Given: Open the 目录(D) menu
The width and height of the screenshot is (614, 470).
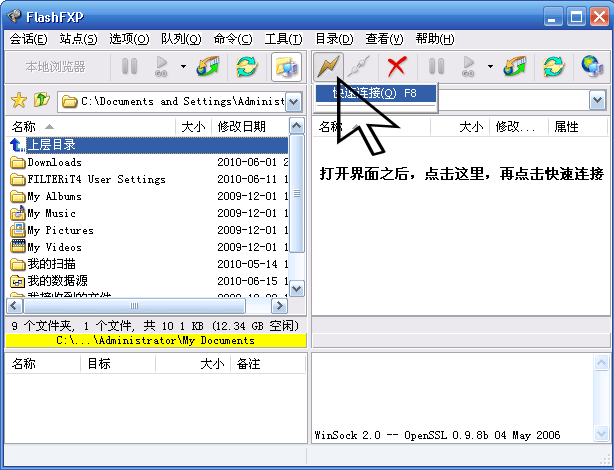Looking at the screenshot, I should coord(334,39).
